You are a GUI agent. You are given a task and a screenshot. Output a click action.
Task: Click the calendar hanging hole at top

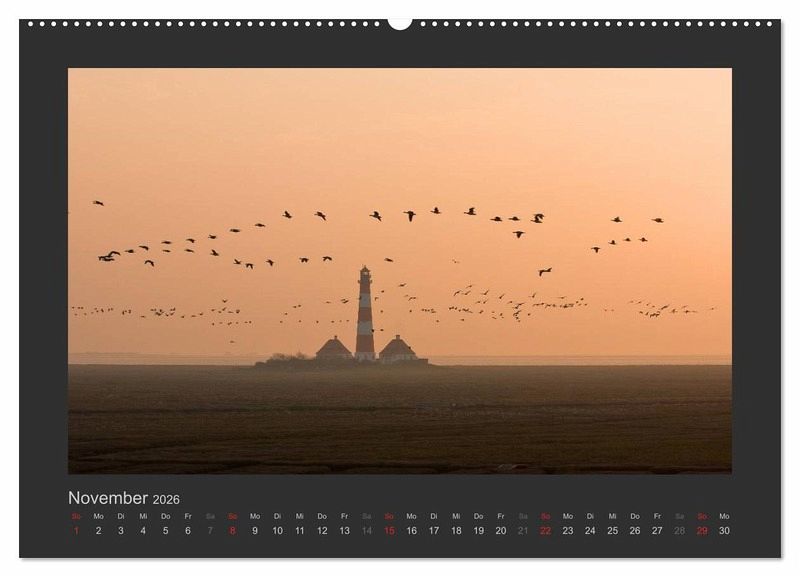(400, 22)
